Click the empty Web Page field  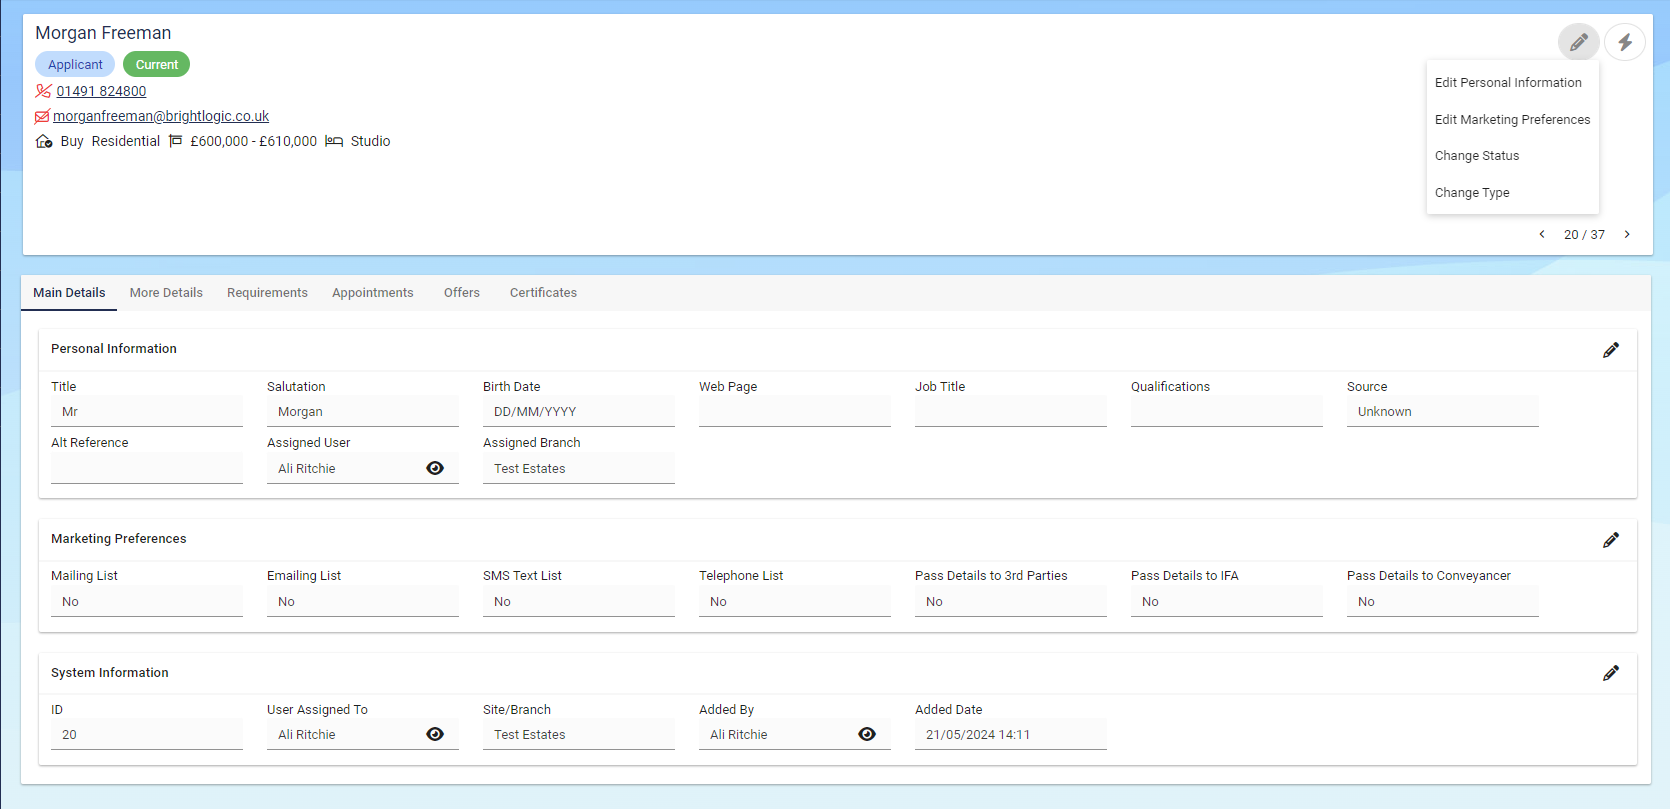pos(795,412)
